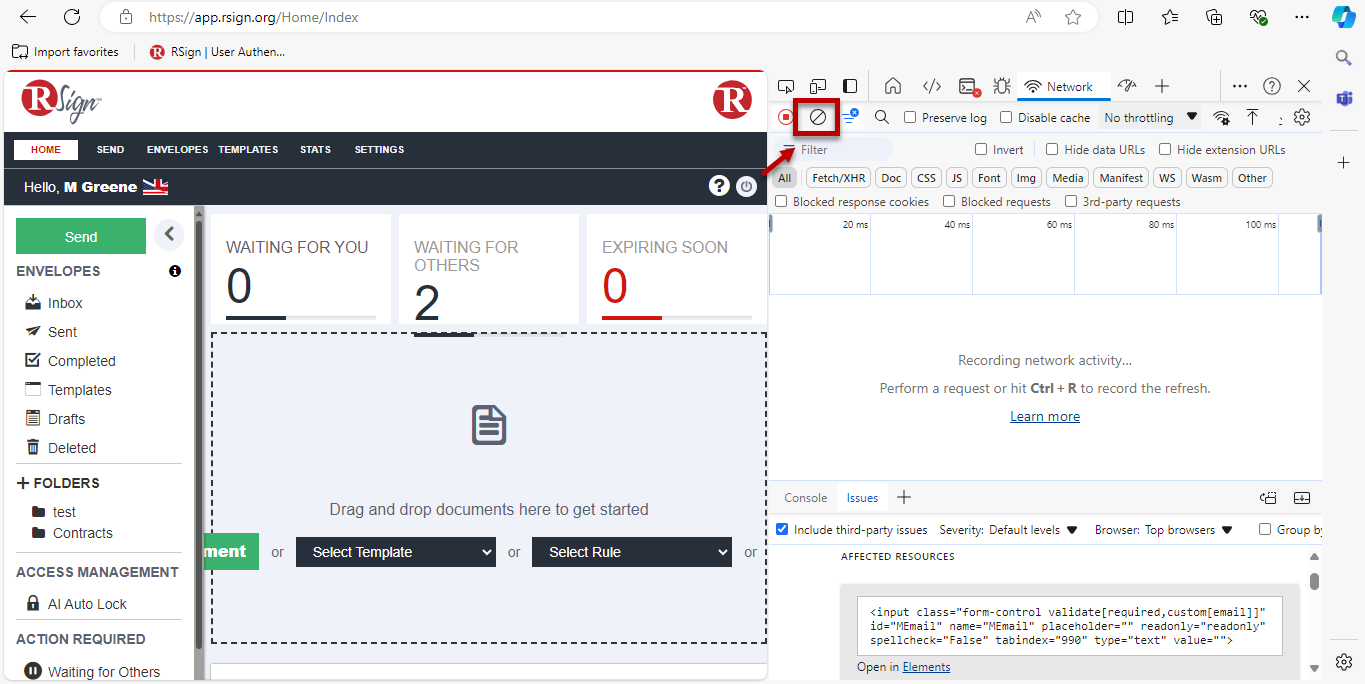Click Envelopes info icon
This screenshot has width=1365, height=684.
tap(175, 271)
